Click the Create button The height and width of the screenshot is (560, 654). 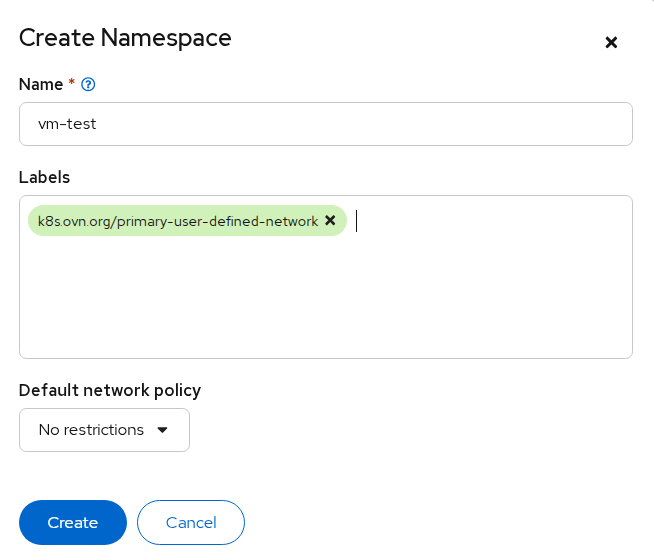pyautogui.click(x=73, y=522)
